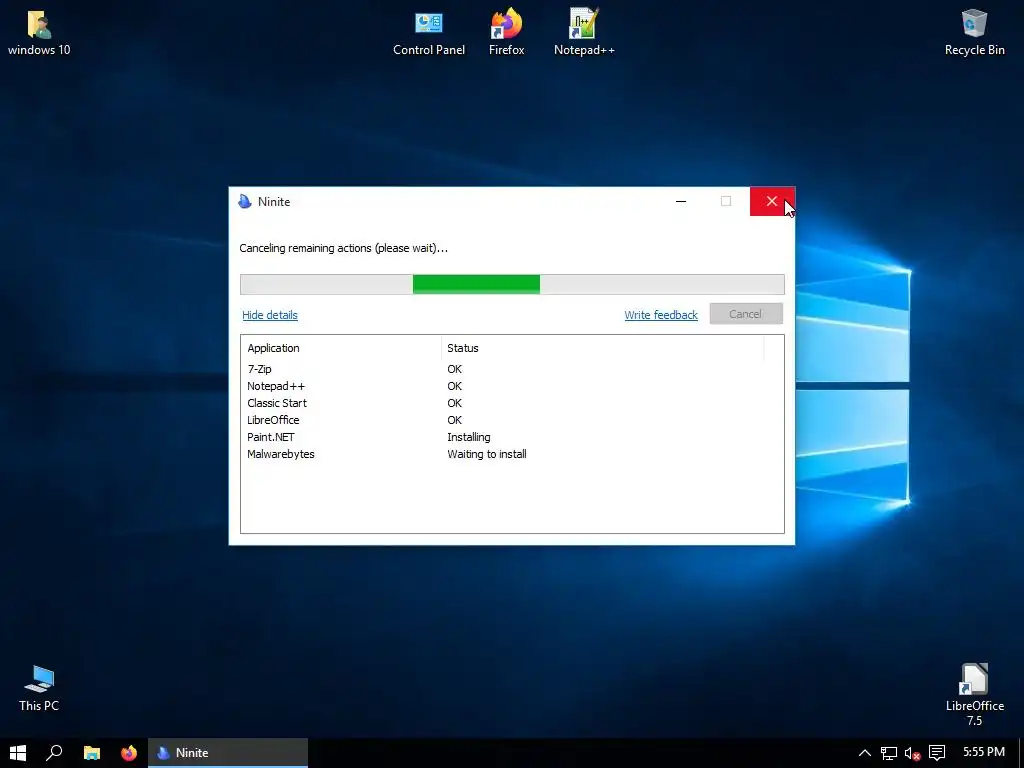Click the 5:55 PM taskbar clock

coord(984,752)
